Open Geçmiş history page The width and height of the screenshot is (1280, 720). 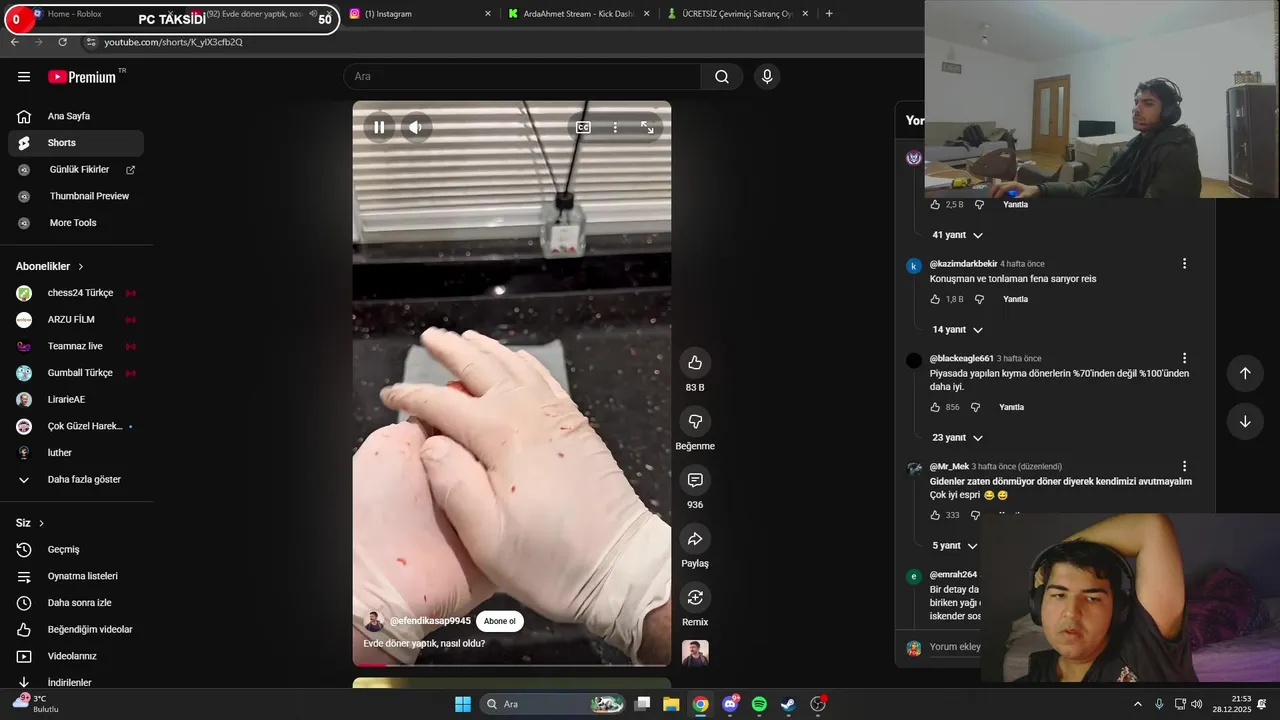point(76,550)
